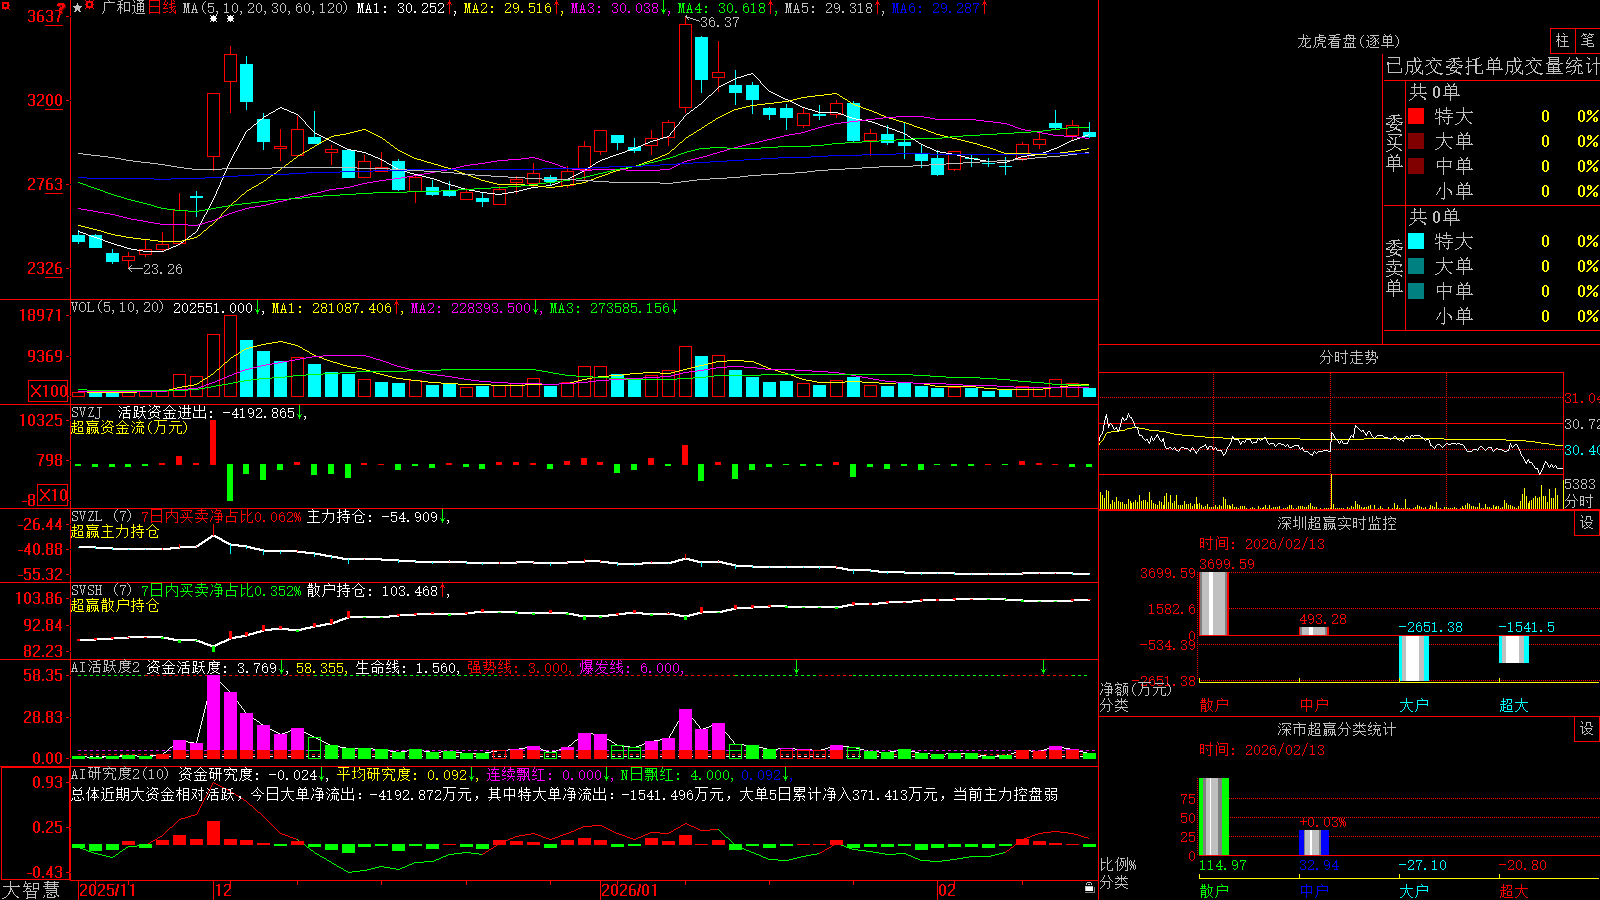The height and width of the screenshot is (900, 1600).
Task: Switch 龙虎看盘 to 笔 tick view
Action: (1587, 41)
